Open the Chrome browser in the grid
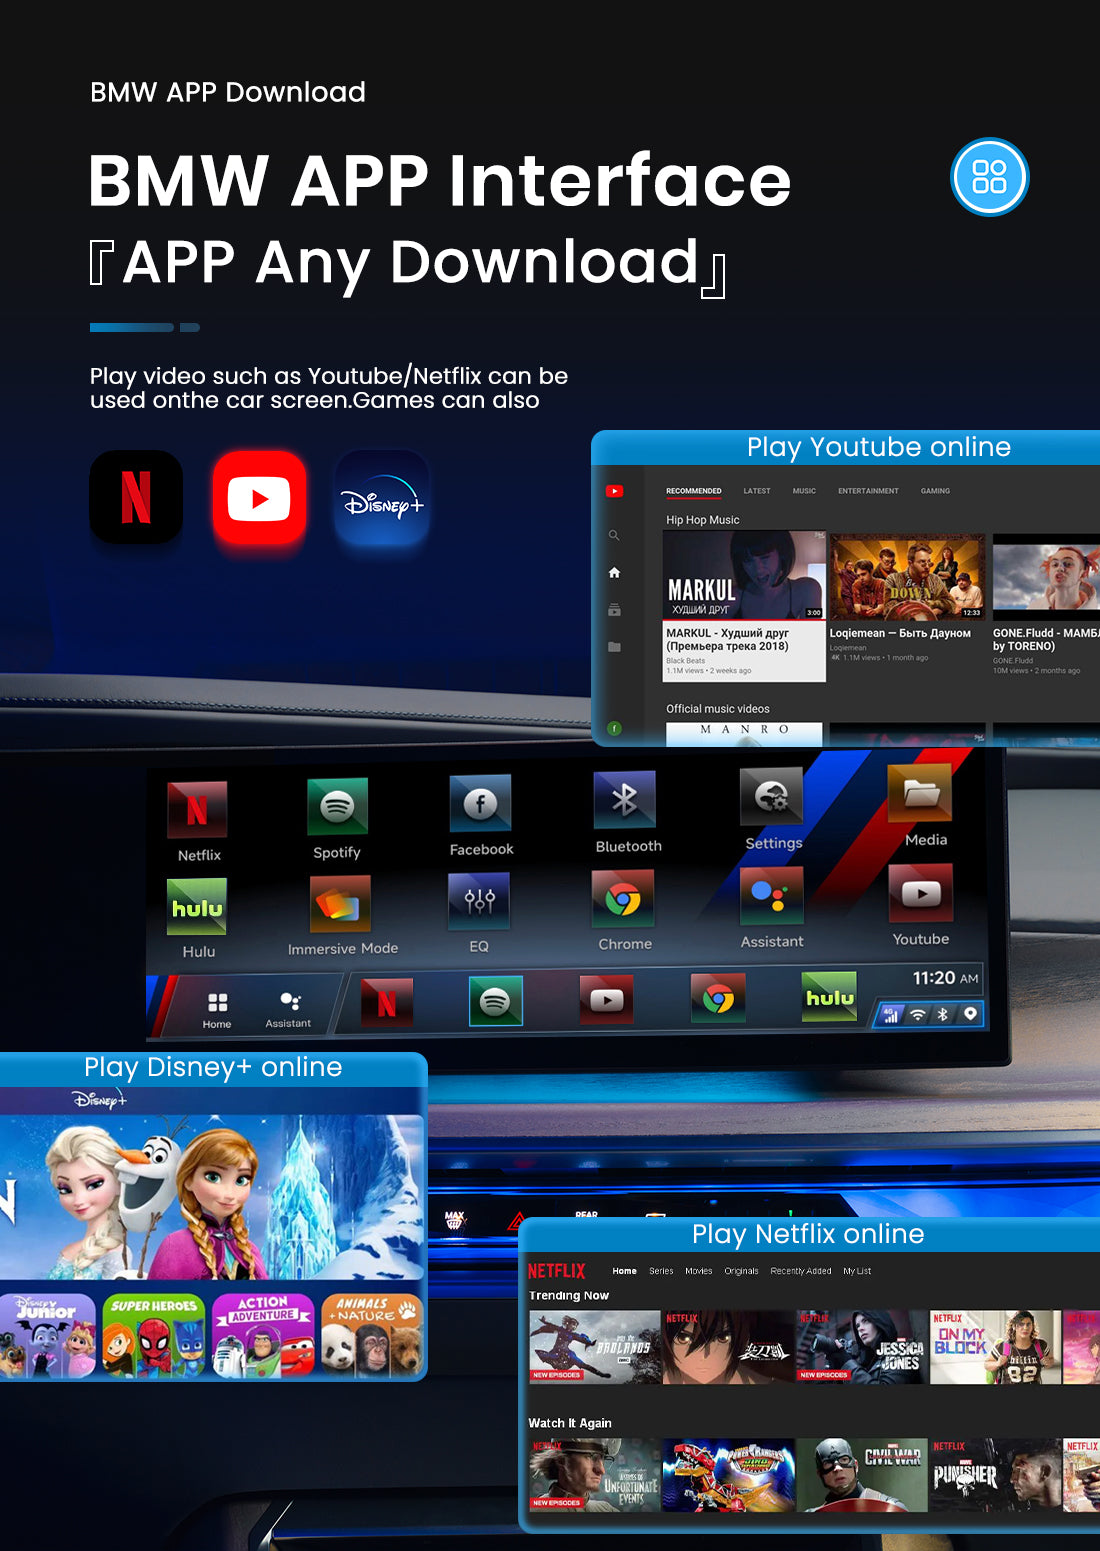 (x=623, y=900)
